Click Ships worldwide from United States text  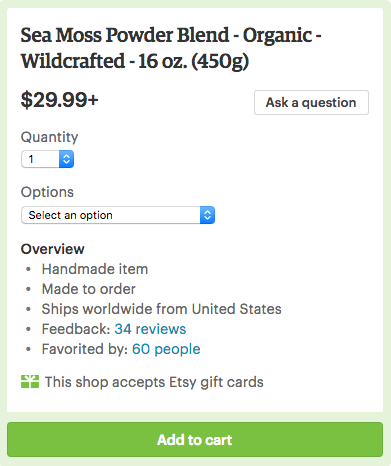162,309
